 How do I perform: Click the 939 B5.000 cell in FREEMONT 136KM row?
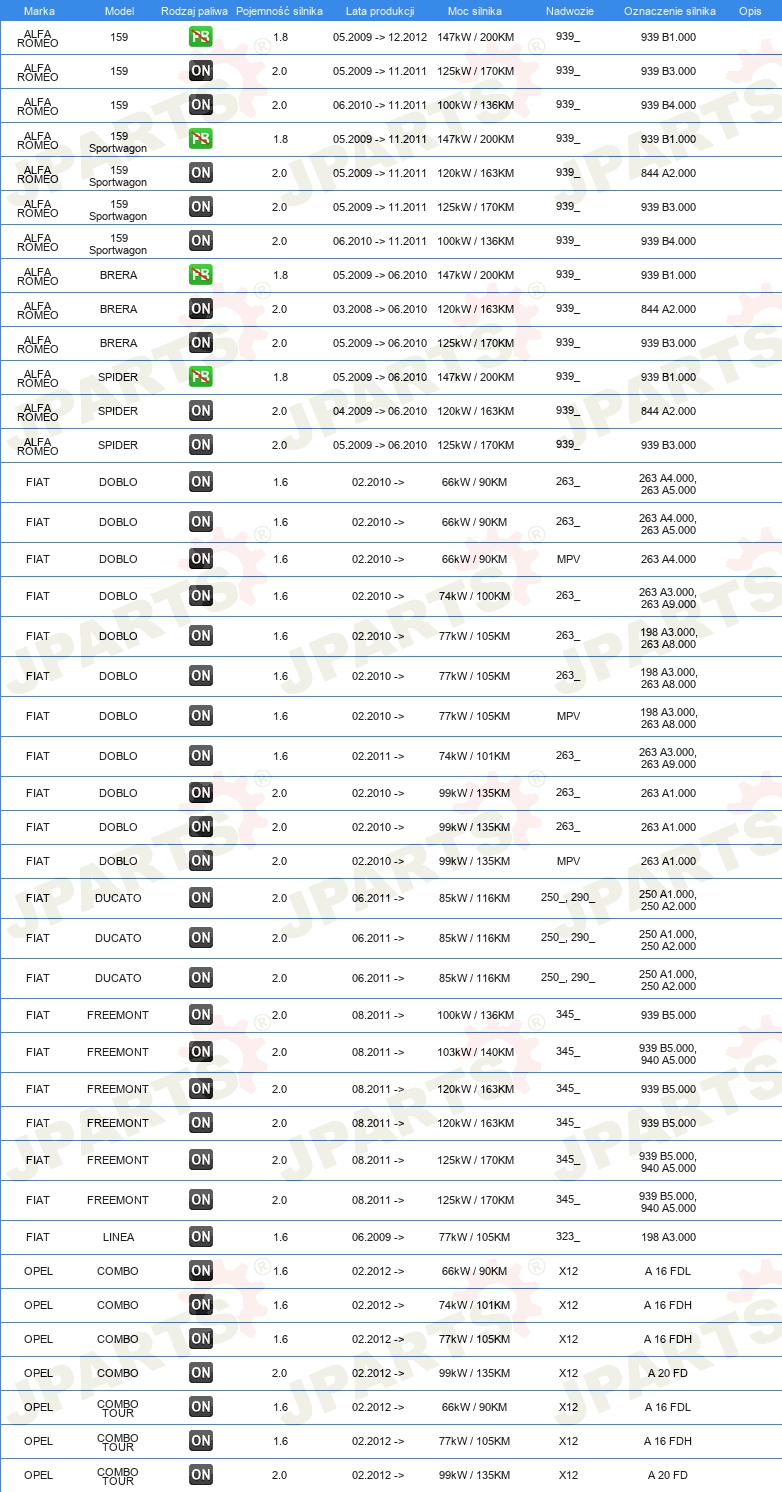coord(668,1015)
